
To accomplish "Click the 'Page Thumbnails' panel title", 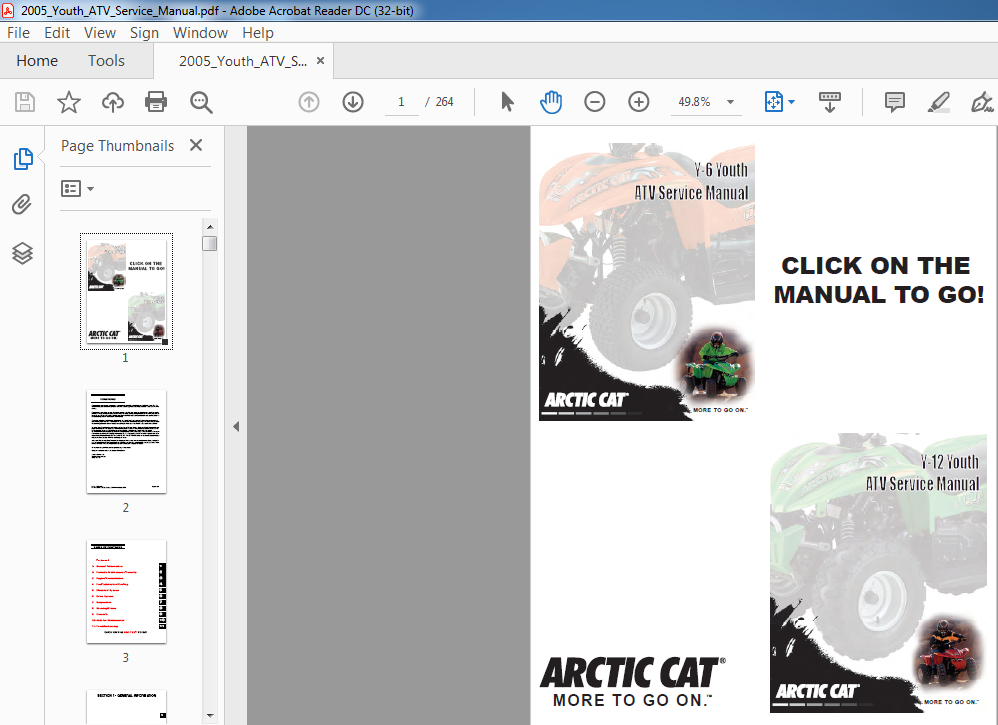I will click(117, 146).
